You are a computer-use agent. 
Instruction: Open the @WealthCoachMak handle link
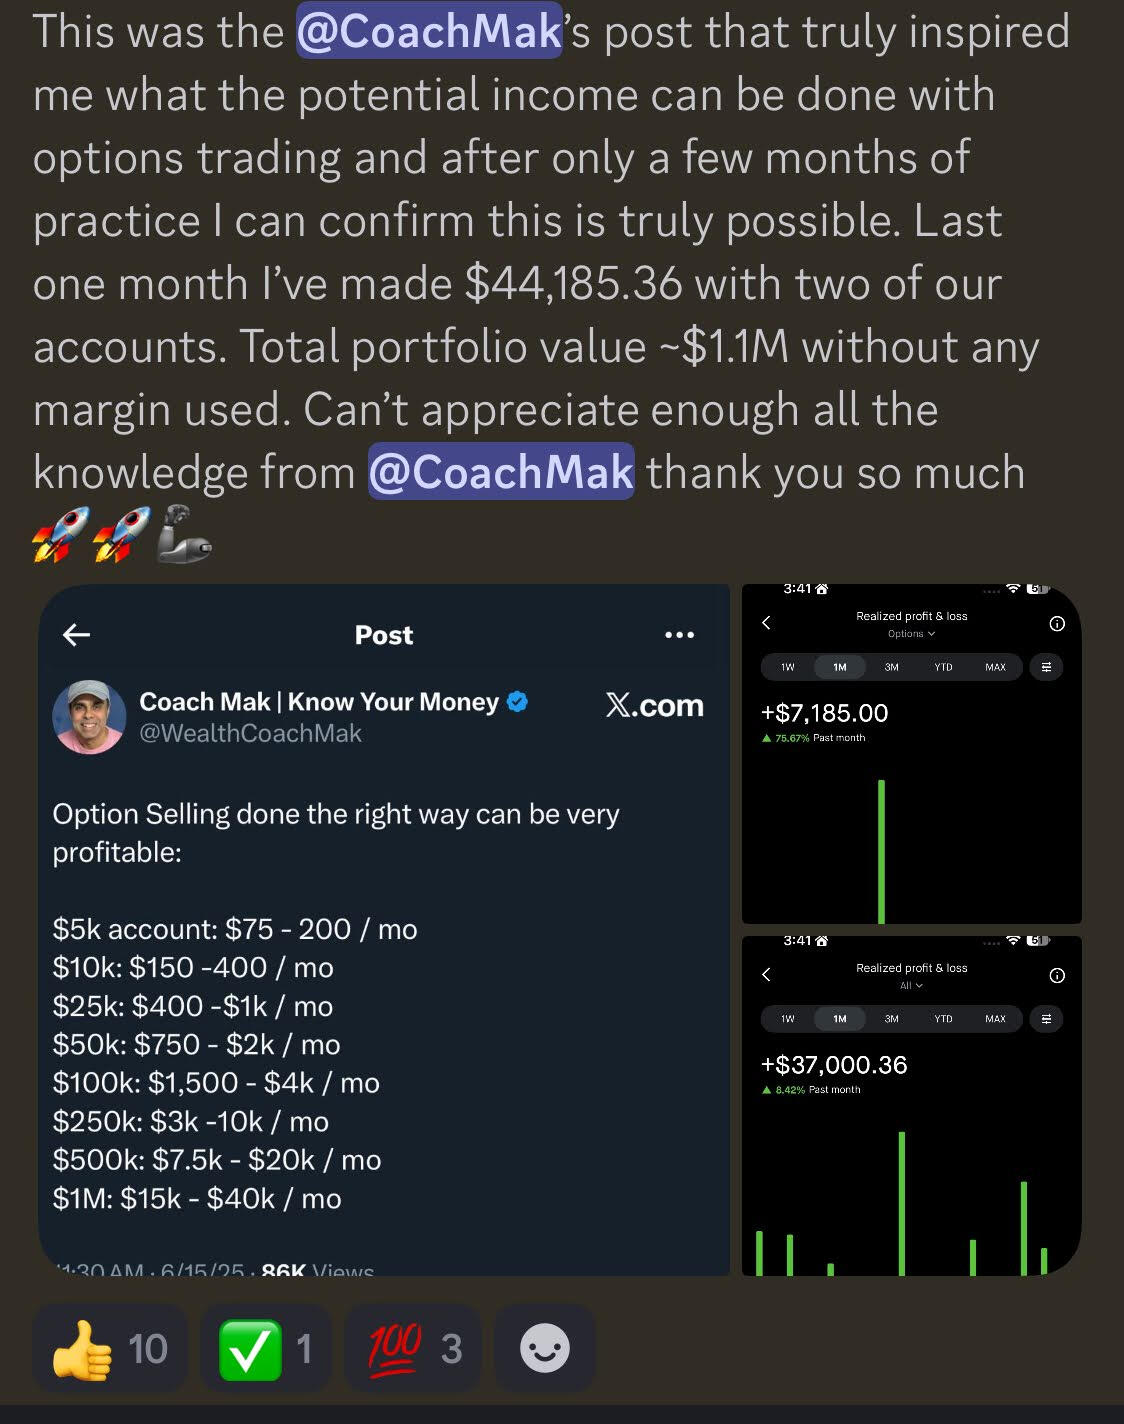250,733
